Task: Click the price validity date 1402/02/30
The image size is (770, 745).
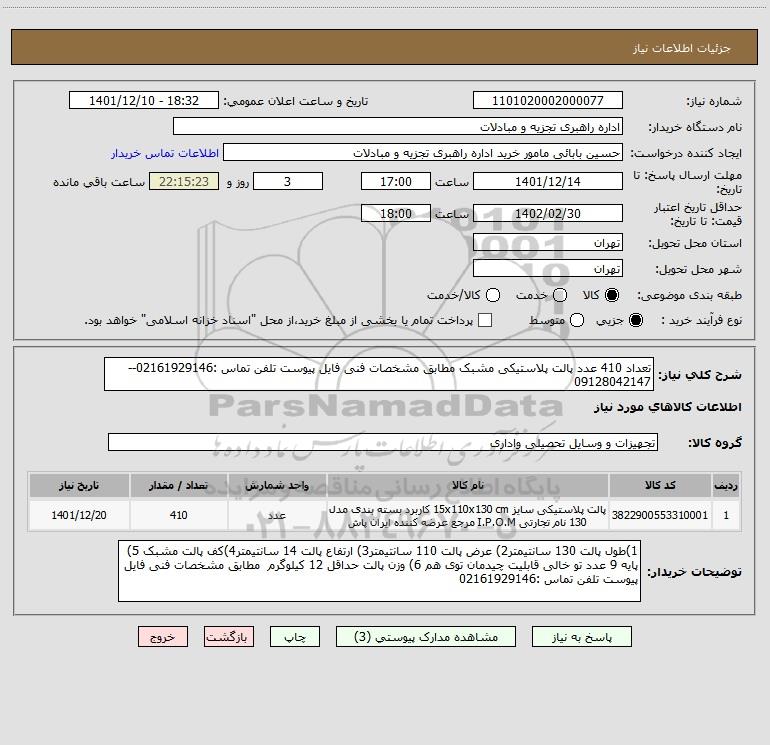Action: tap(548, 214)
